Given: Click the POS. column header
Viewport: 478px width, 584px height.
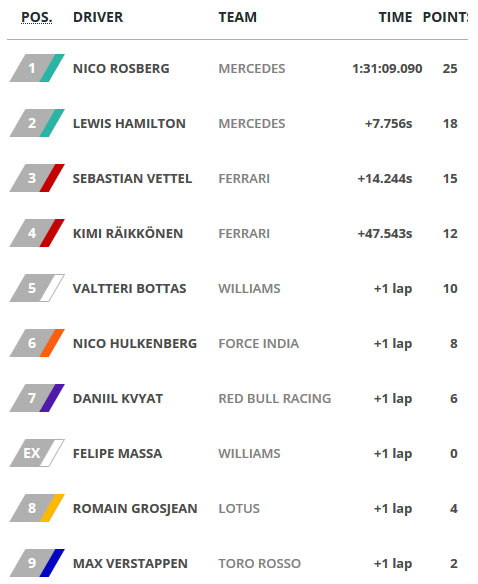Looking at the screenshot, I should [37, 17].
